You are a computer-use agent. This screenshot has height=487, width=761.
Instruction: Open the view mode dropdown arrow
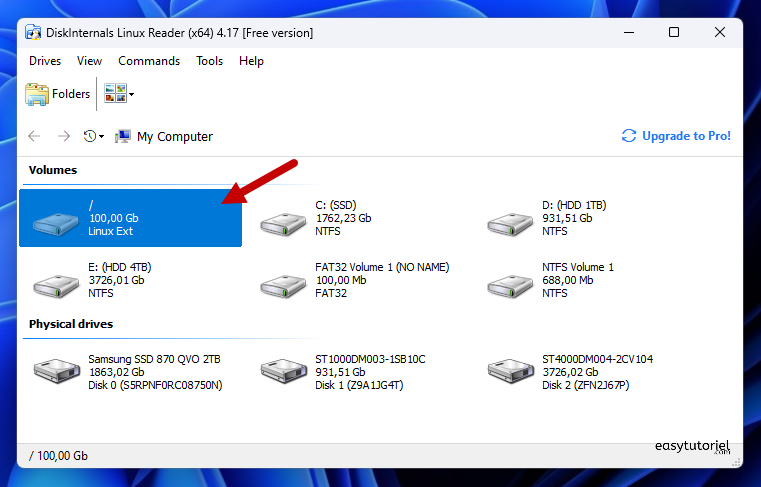coord(132,95)
